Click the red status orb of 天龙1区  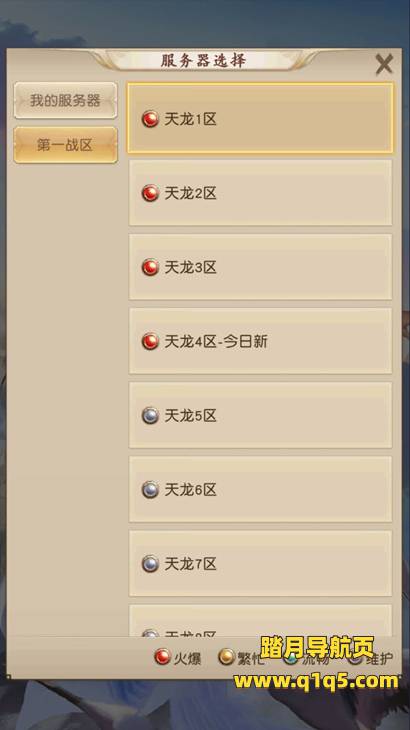point(150,119)
